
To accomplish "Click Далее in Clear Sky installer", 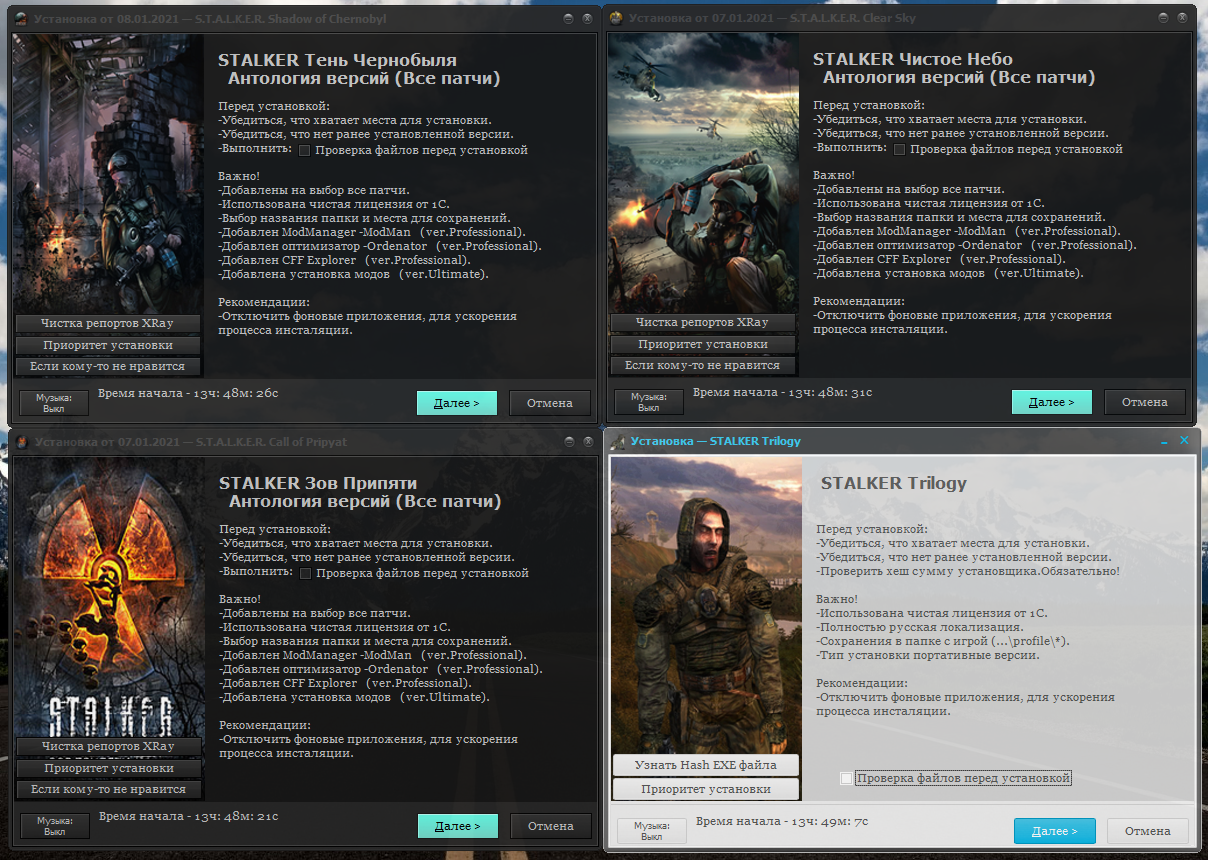I will pyautogui.click(x=1052, y=402).
